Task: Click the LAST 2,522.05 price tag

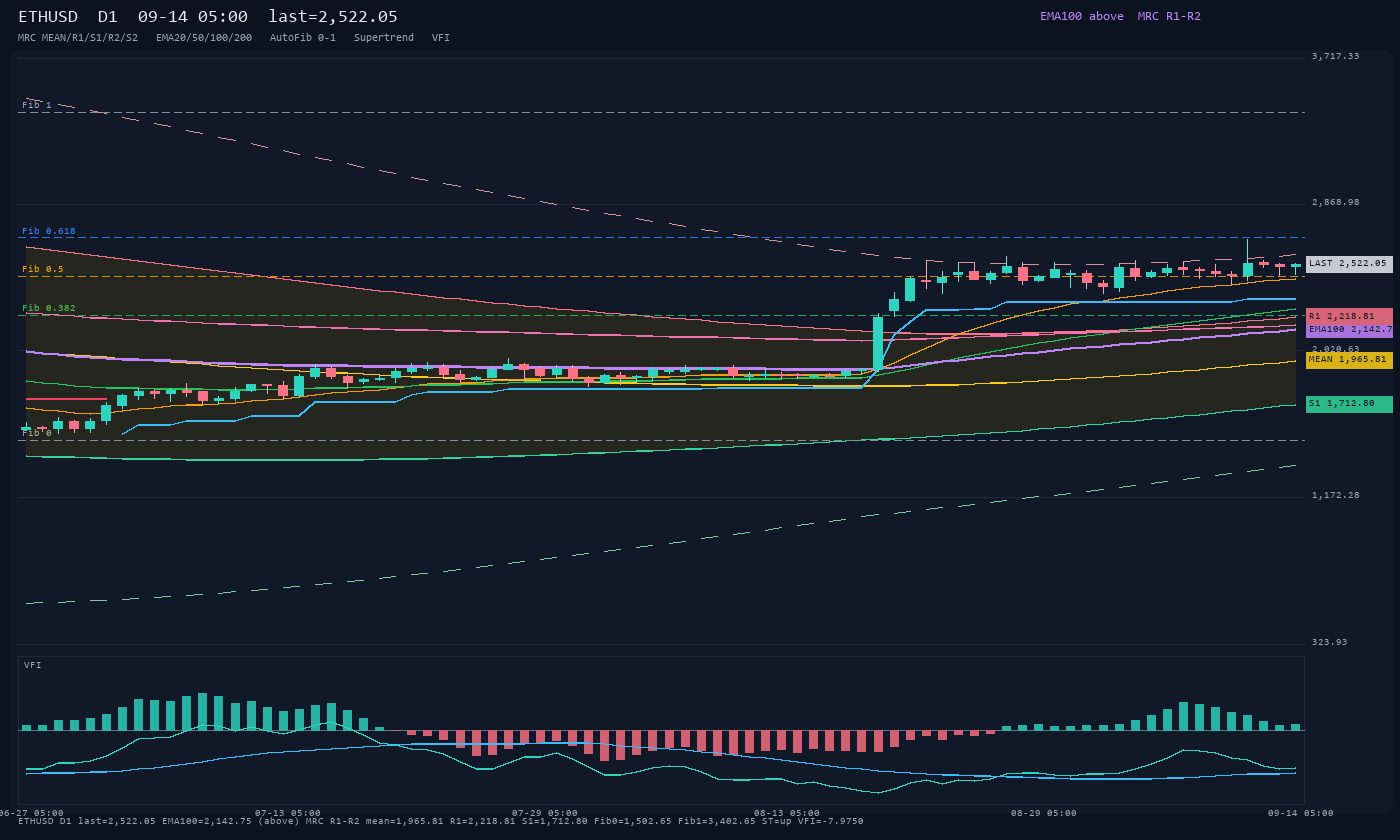Action: click(1349, 264)
